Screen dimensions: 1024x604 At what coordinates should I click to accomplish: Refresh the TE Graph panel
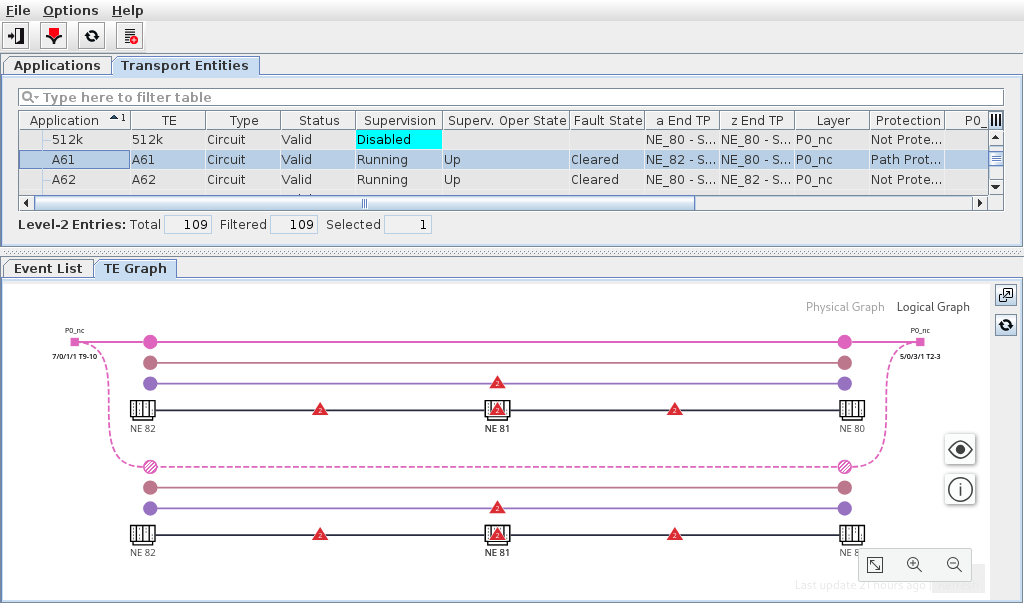[x=1006, y=325]
